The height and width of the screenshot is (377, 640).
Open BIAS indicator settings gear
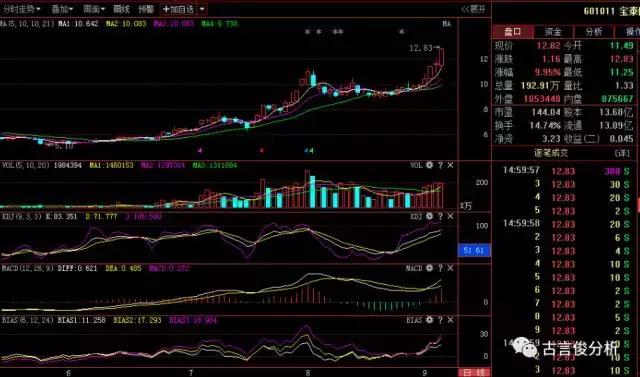click(429, 320)
